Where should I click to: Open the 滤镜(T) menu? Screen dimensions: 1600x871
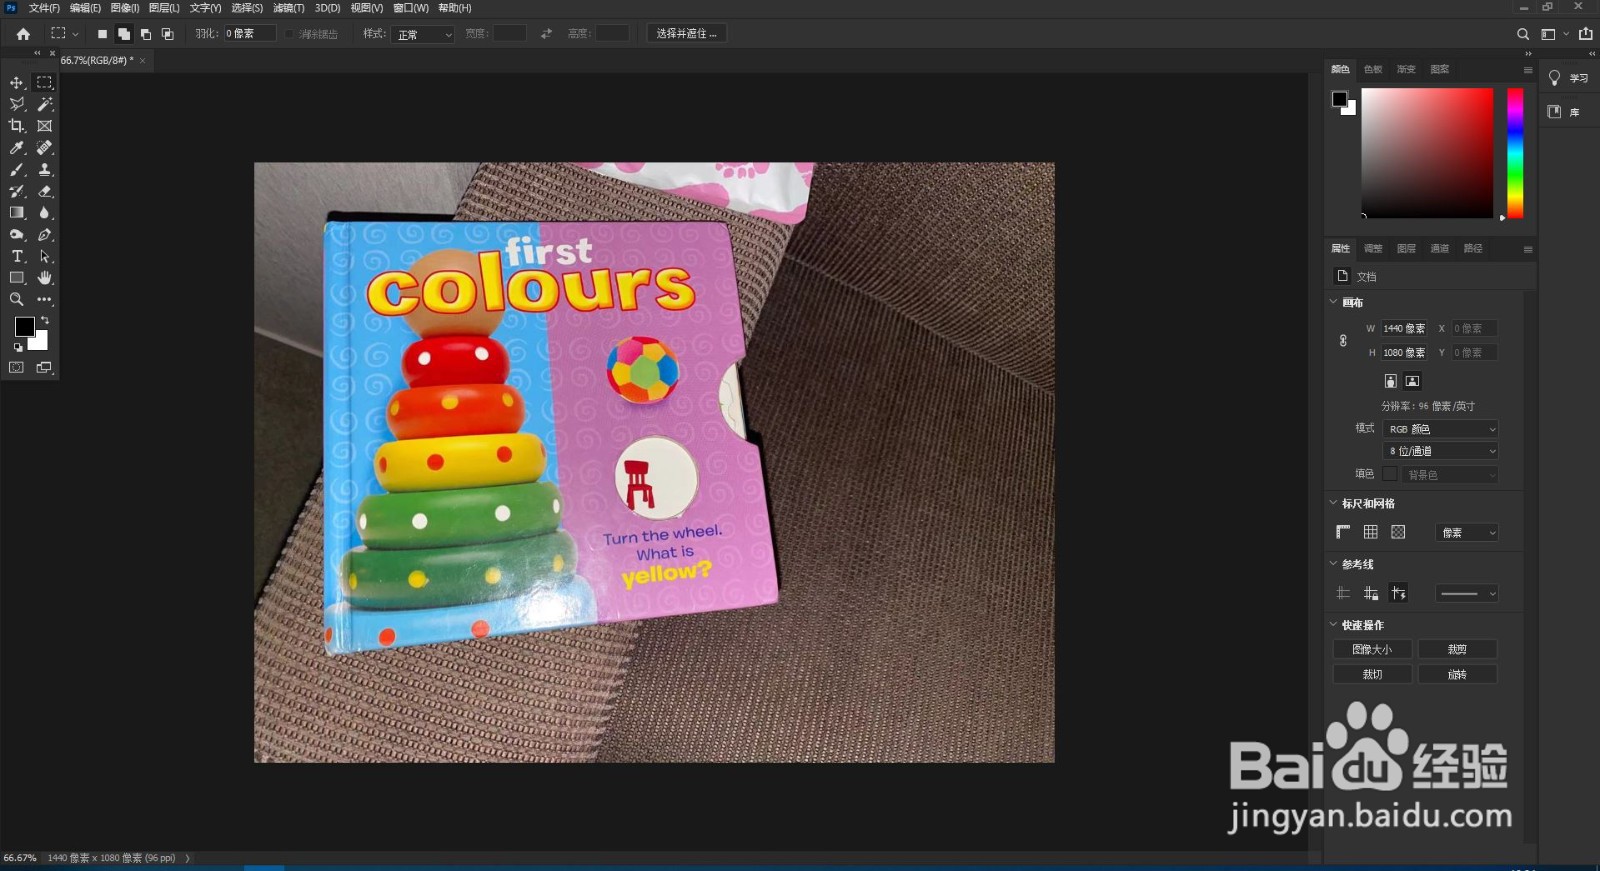point(289,8)
